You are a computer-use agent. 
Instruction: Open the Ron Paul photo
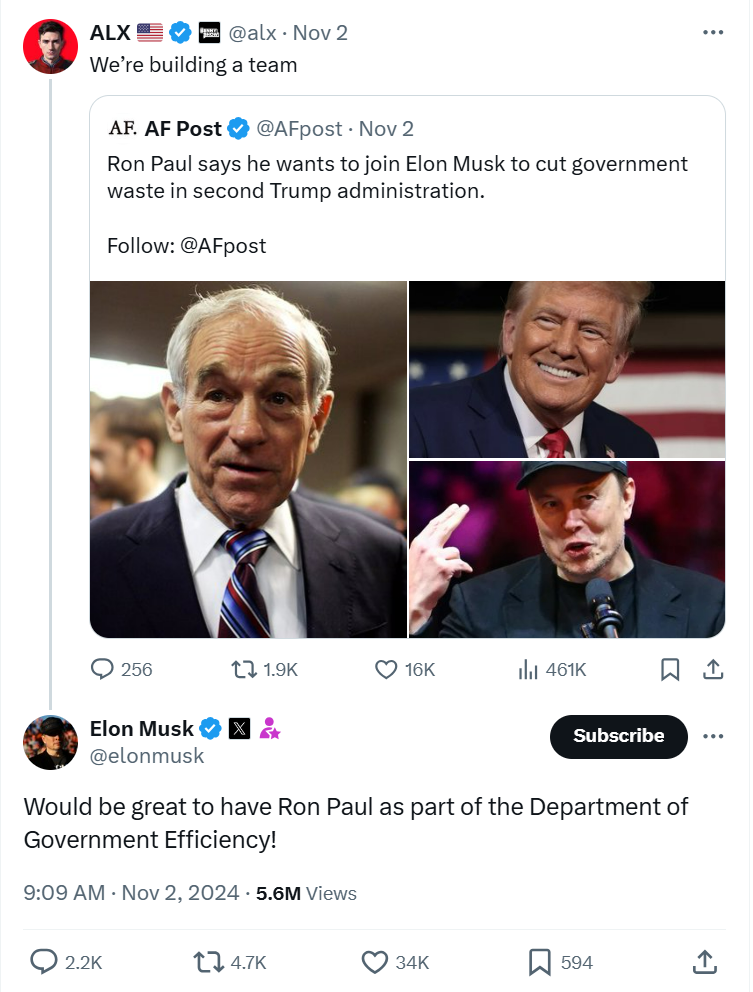pos(248,459)
